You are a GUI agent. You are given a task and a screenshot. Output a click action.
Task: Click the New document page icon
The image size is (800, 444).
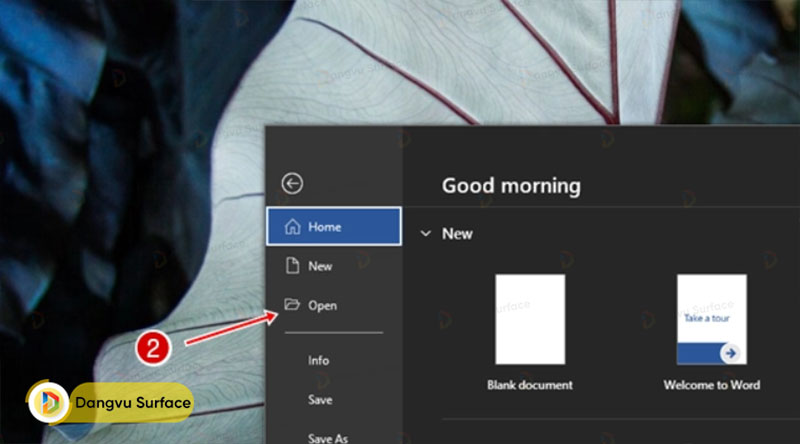(292, 266)
